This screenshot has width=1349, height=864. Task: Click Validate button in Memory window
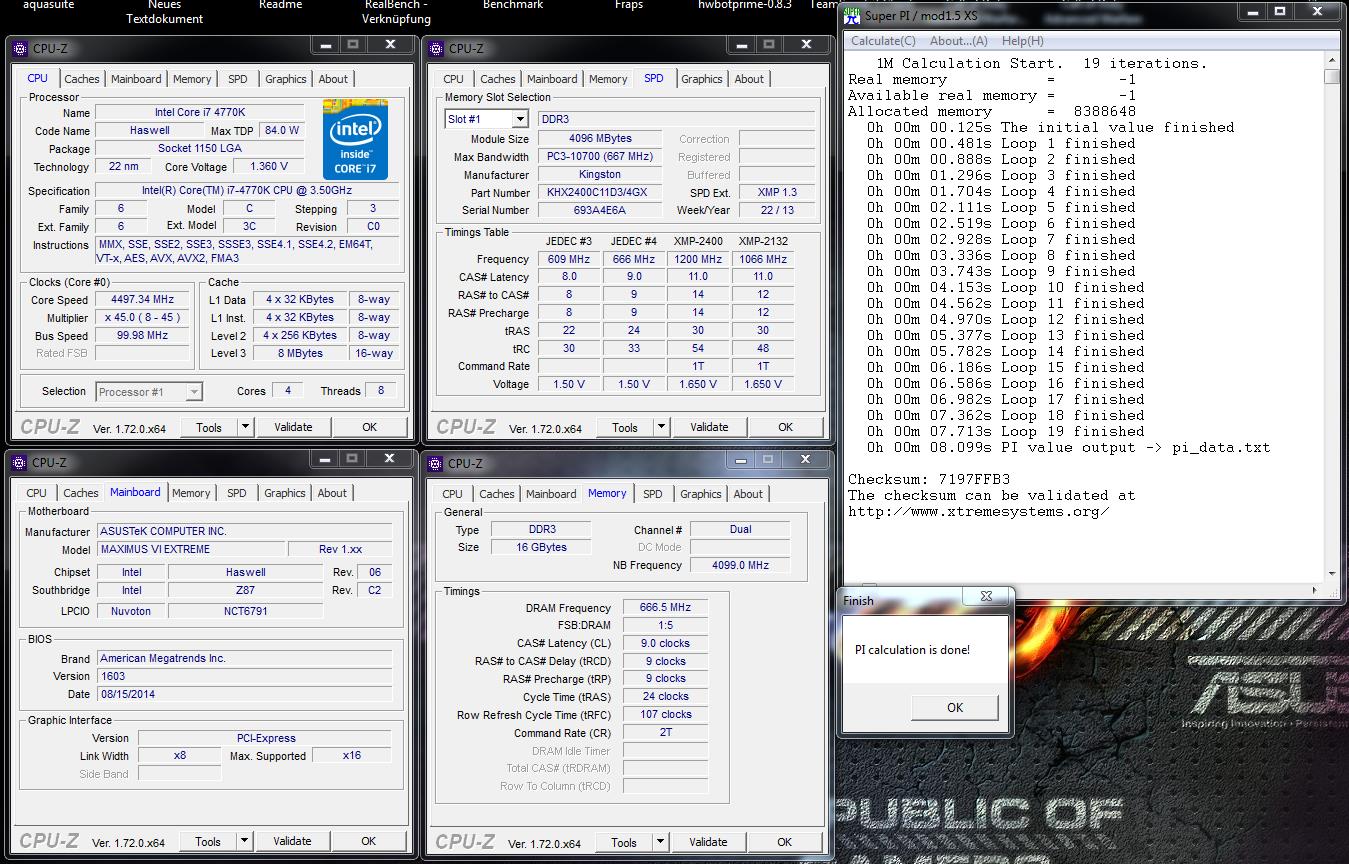[x=708, y=842]
